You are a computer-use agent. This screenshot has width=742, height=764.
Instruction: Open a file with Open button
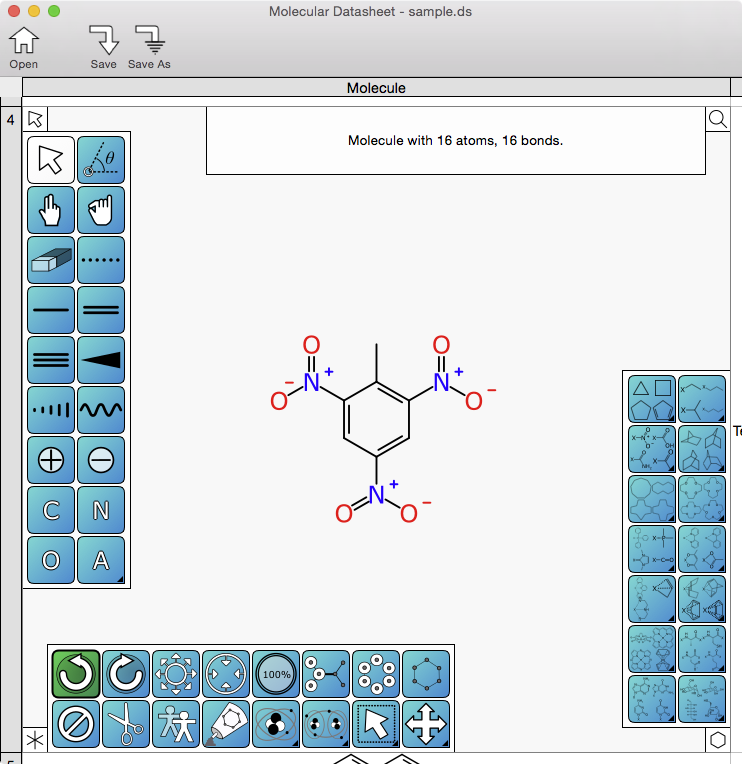tap(24, 48)
